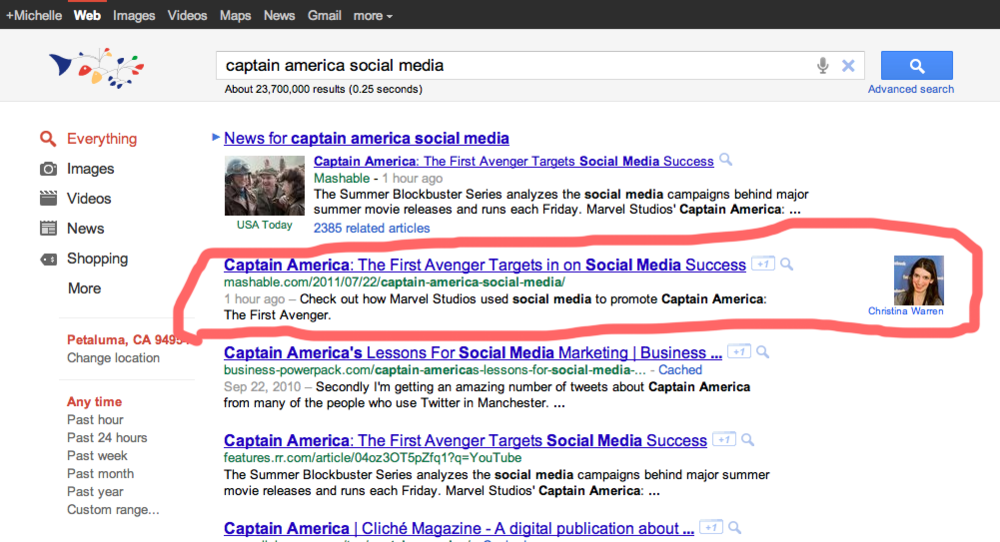Filter results to Past 24 hours
The image size is (1000, 542).
107,437
